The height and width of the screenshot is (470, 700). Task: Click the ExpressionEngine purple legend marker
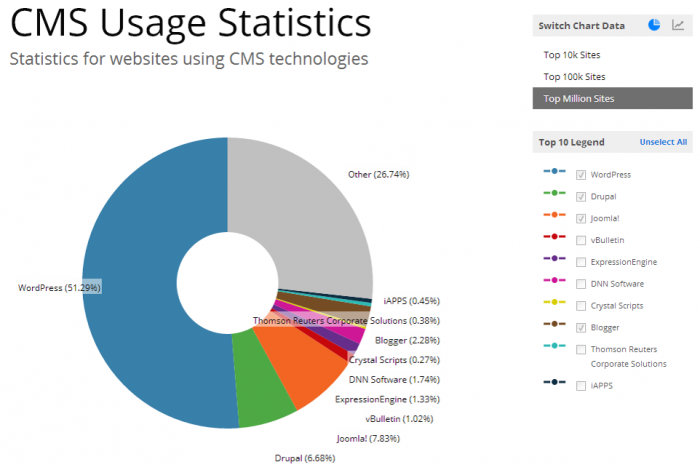click(x=554, y=258)
